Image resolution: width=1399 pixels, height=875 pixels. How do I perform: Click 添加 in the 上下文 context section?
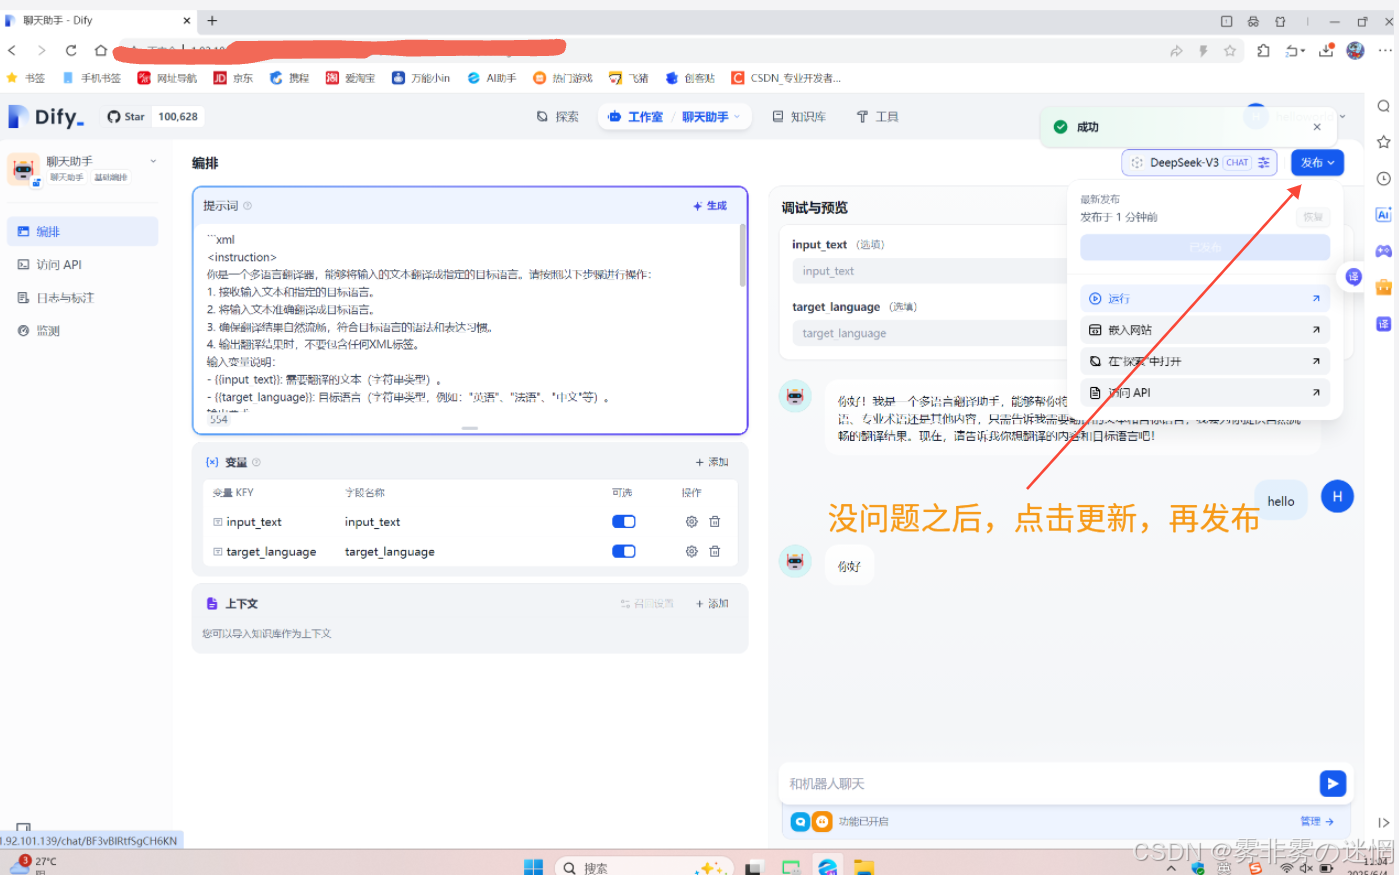coord(712,603)
